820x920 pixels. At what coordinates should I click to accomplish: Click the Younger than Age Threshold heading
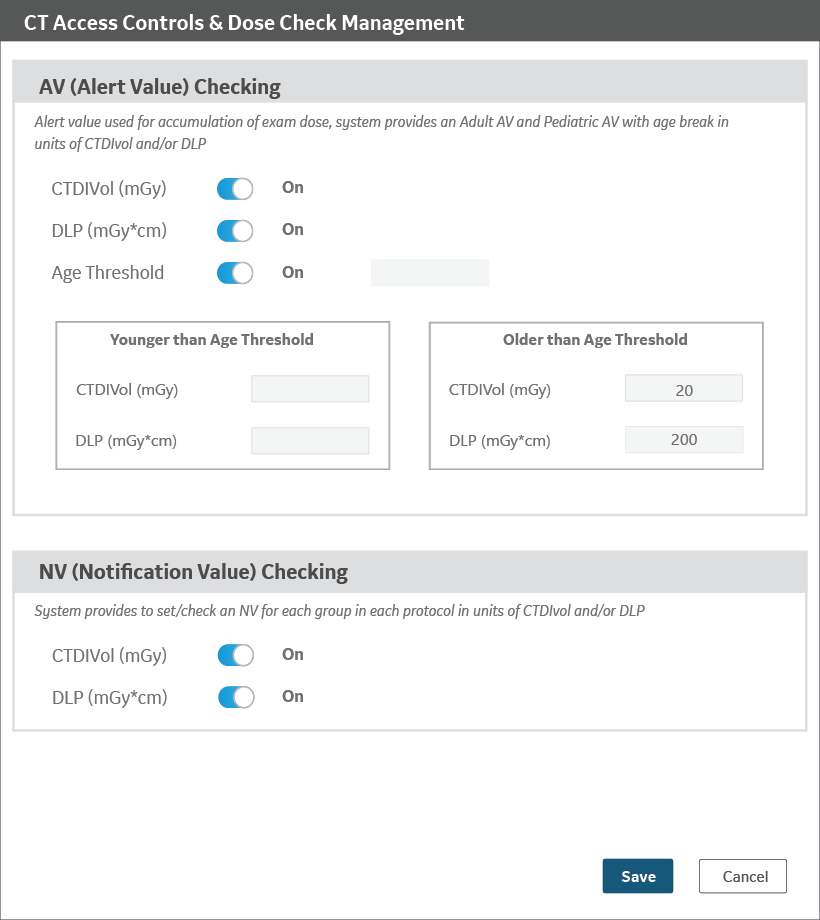point(212,340)
